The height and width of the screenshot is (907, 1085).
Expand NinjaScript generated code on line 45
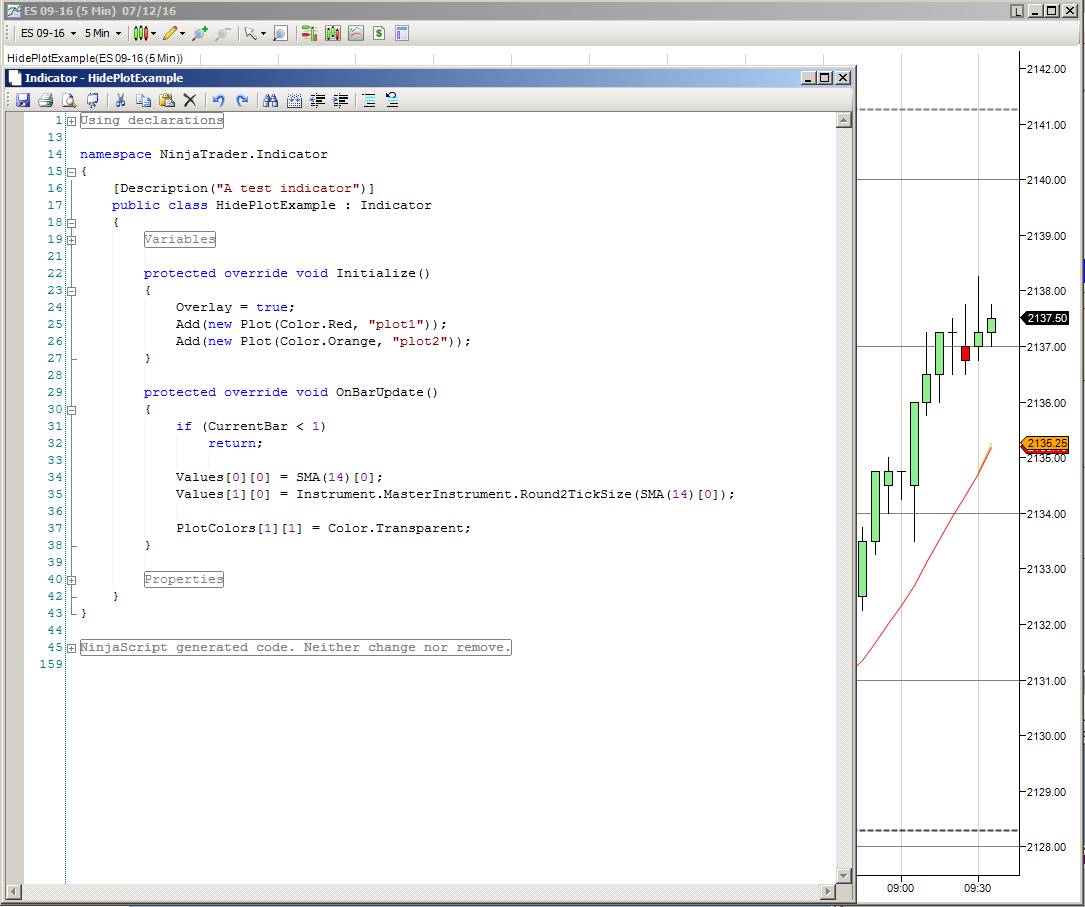pos(71,648)
